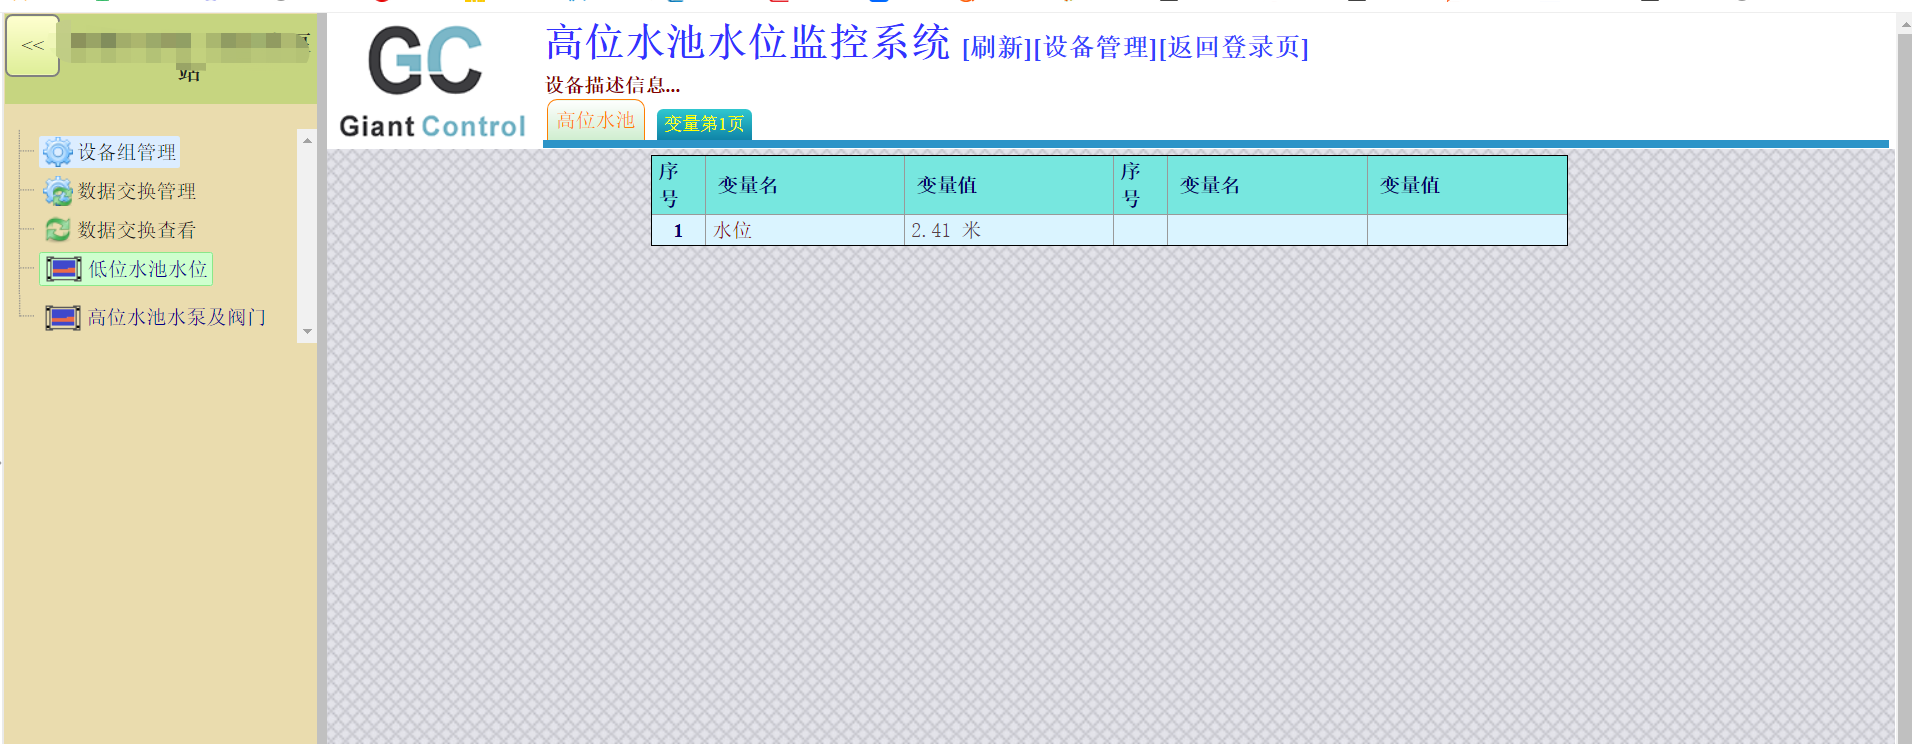Click the [刷新] refresh link
Viewport: 1912px width, 744px height.
pos(996,47)
